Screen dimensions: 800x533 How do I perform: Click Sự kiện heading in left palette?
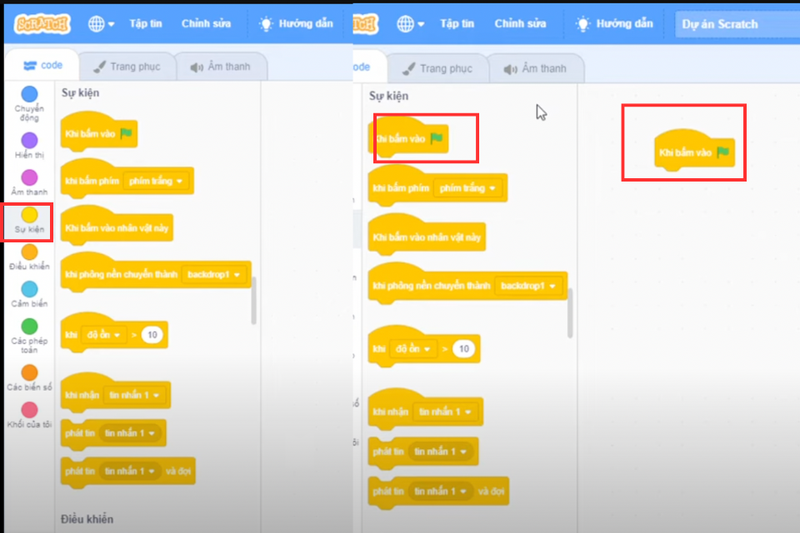pos(81,93)
